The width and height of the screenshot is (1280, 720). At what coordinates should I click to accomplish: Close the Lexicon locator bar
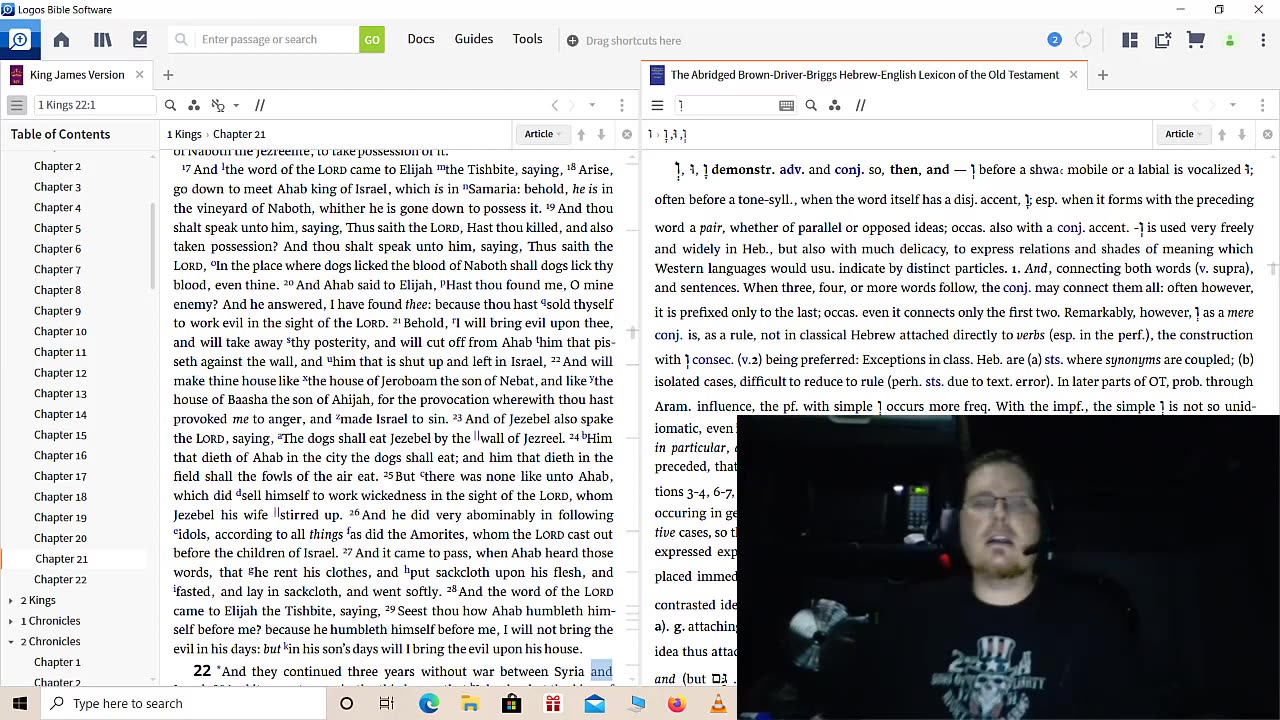(x=1267, y=134)
